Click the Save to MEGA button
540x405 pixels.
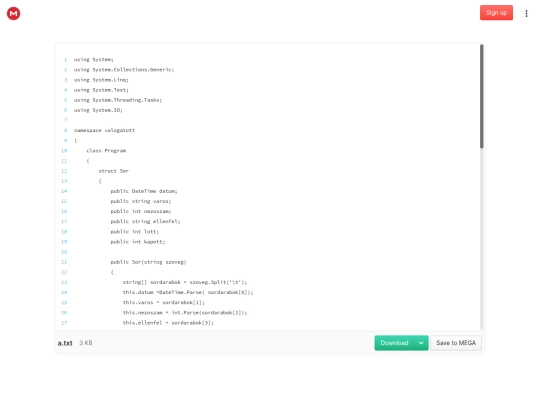[x=456, y=343]
